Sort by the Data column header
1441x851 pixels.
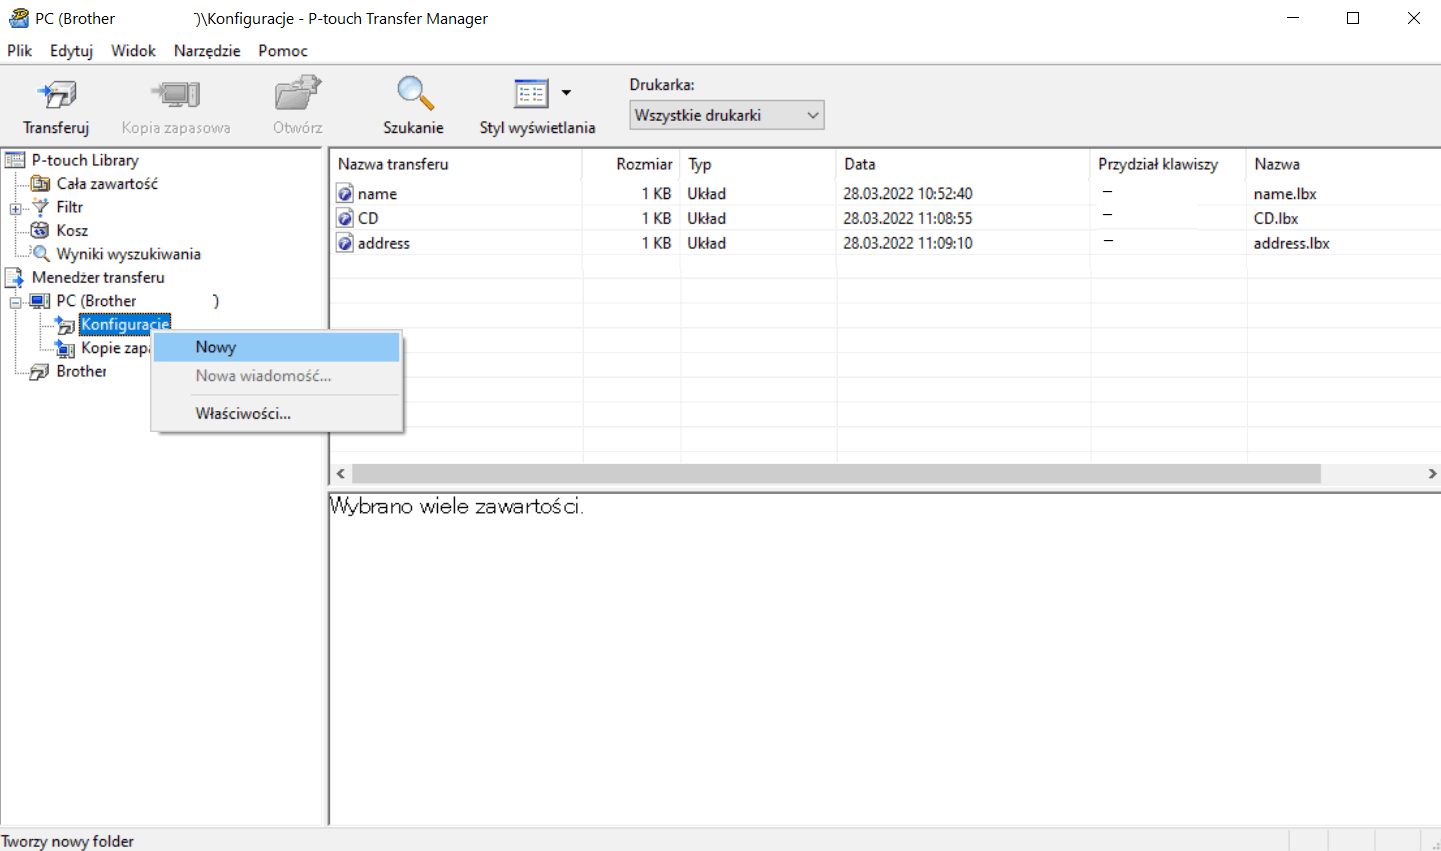click(860, 164)
